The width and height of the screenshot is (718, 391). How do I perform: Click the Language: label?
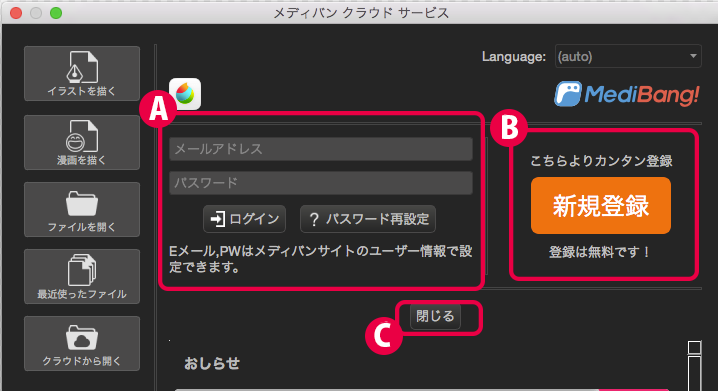(x=514, y=57)
